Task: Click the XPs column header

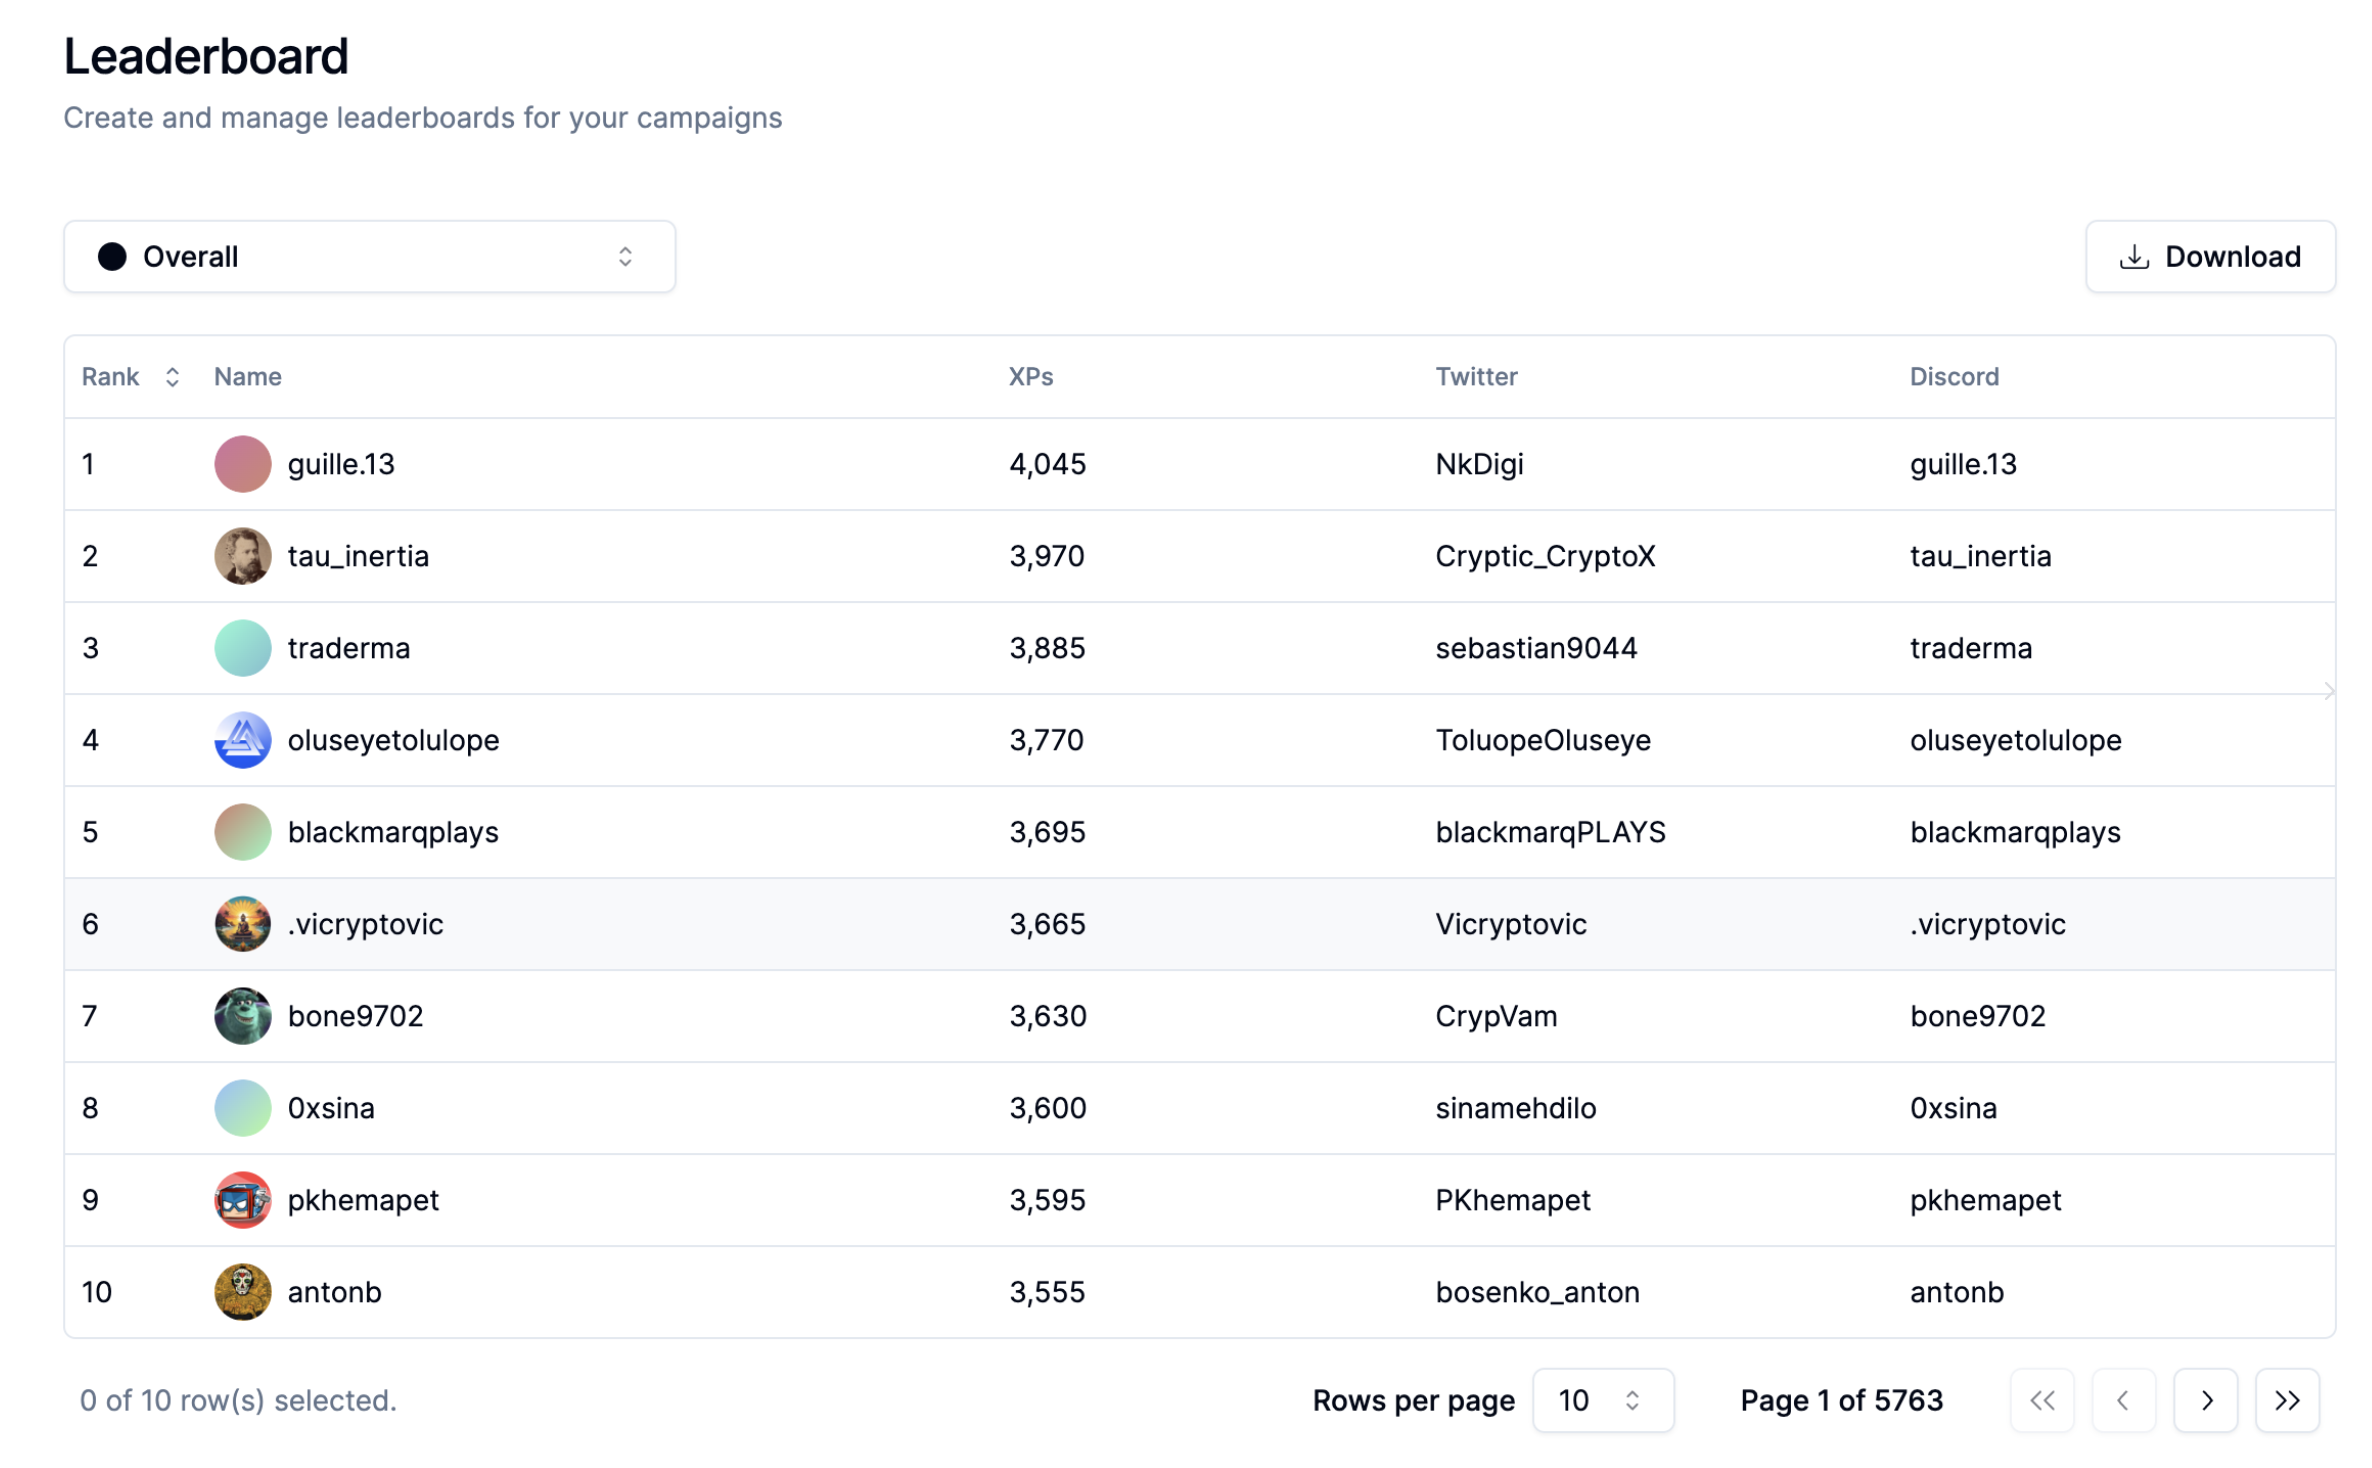Action: (x=1030, y=377)
